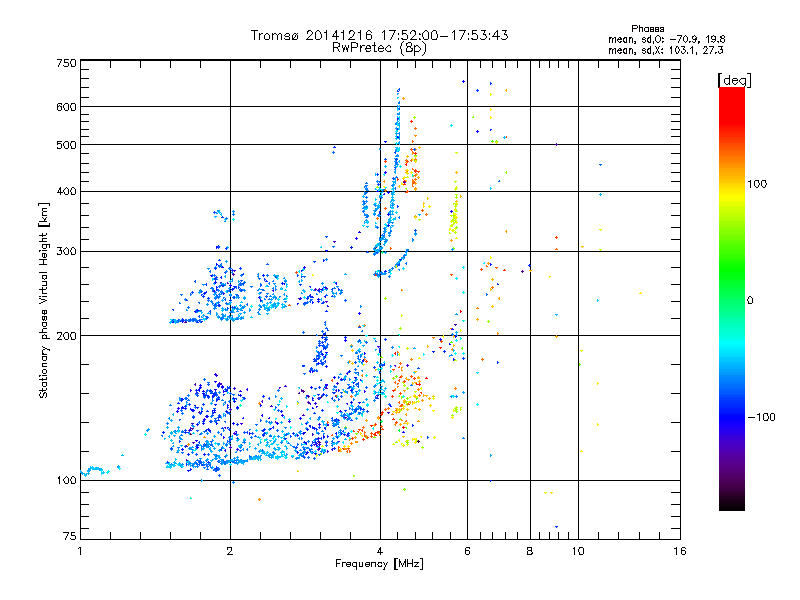800x600 pixels.
Task: Click the colorbar tick label "0"
Action: pos(750,301)
